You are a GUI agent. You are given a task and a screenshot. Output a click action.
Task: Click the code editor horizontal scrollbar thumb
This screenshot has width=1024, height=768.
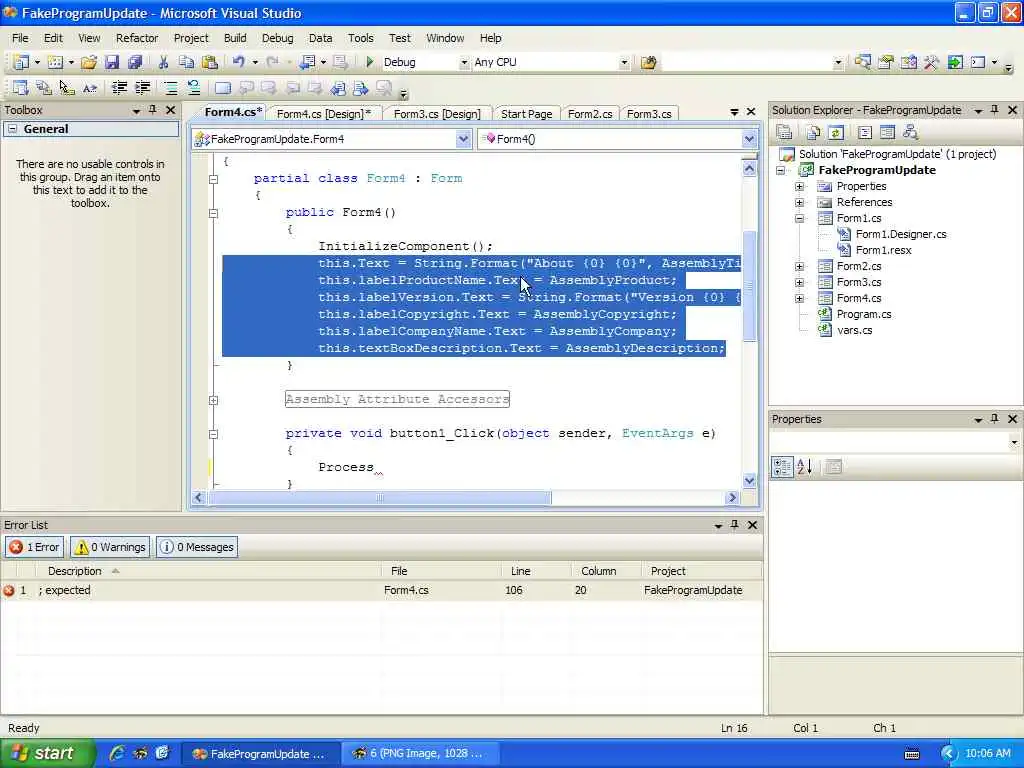[379, 498]
